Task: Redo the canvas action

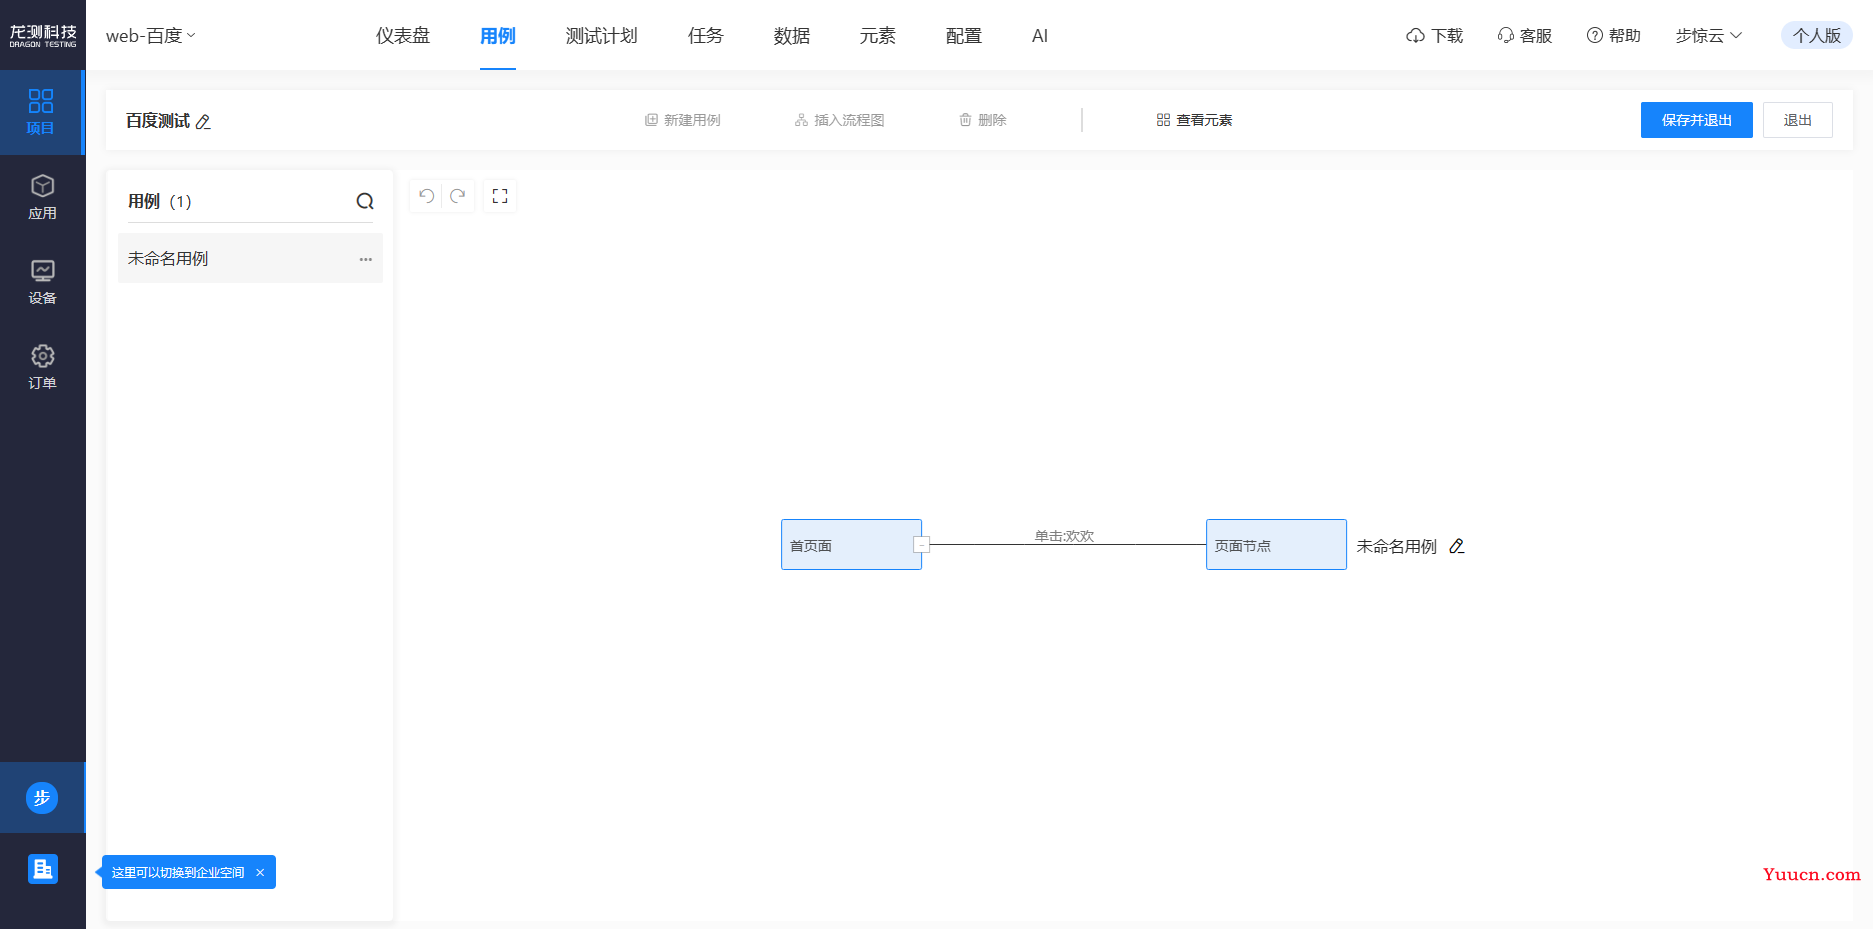Action: (458, 196)
